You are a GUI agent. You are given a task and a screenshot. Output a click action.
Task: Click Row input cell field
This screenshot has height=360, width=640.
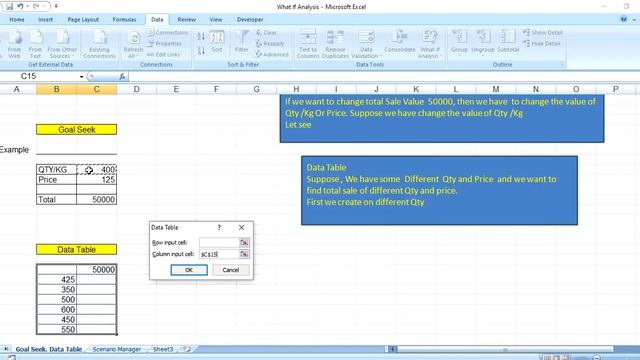219,242
